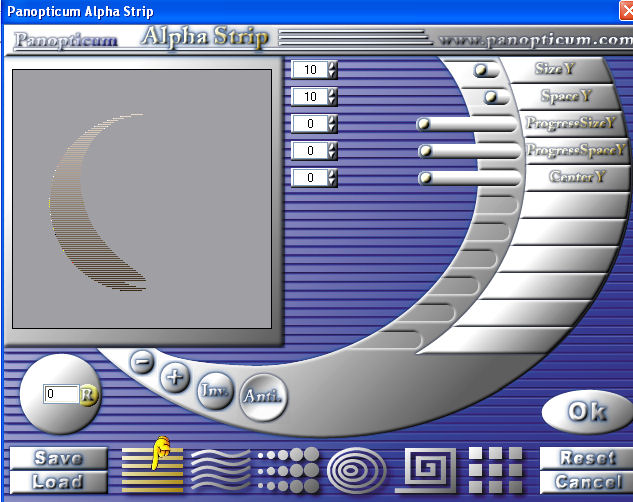The image size is (633, 502).
Task: Open the www.panopticum.com link
Action: (x=536, y=40)
